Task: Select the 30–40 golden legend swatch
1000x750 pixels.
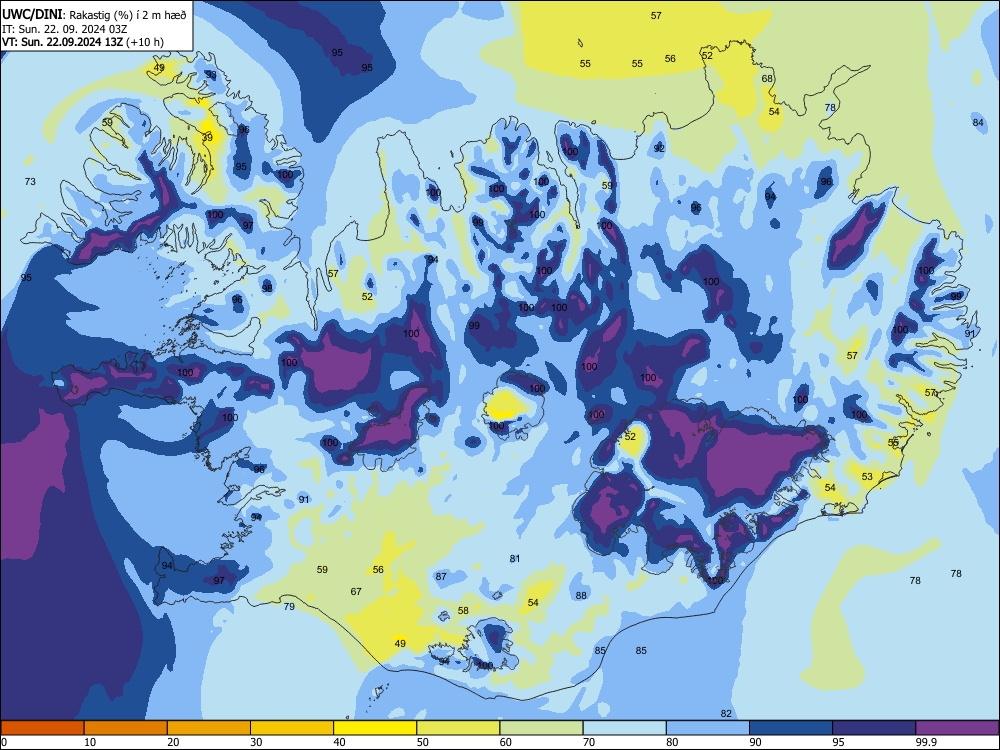Action: click(x=292, y=728)
